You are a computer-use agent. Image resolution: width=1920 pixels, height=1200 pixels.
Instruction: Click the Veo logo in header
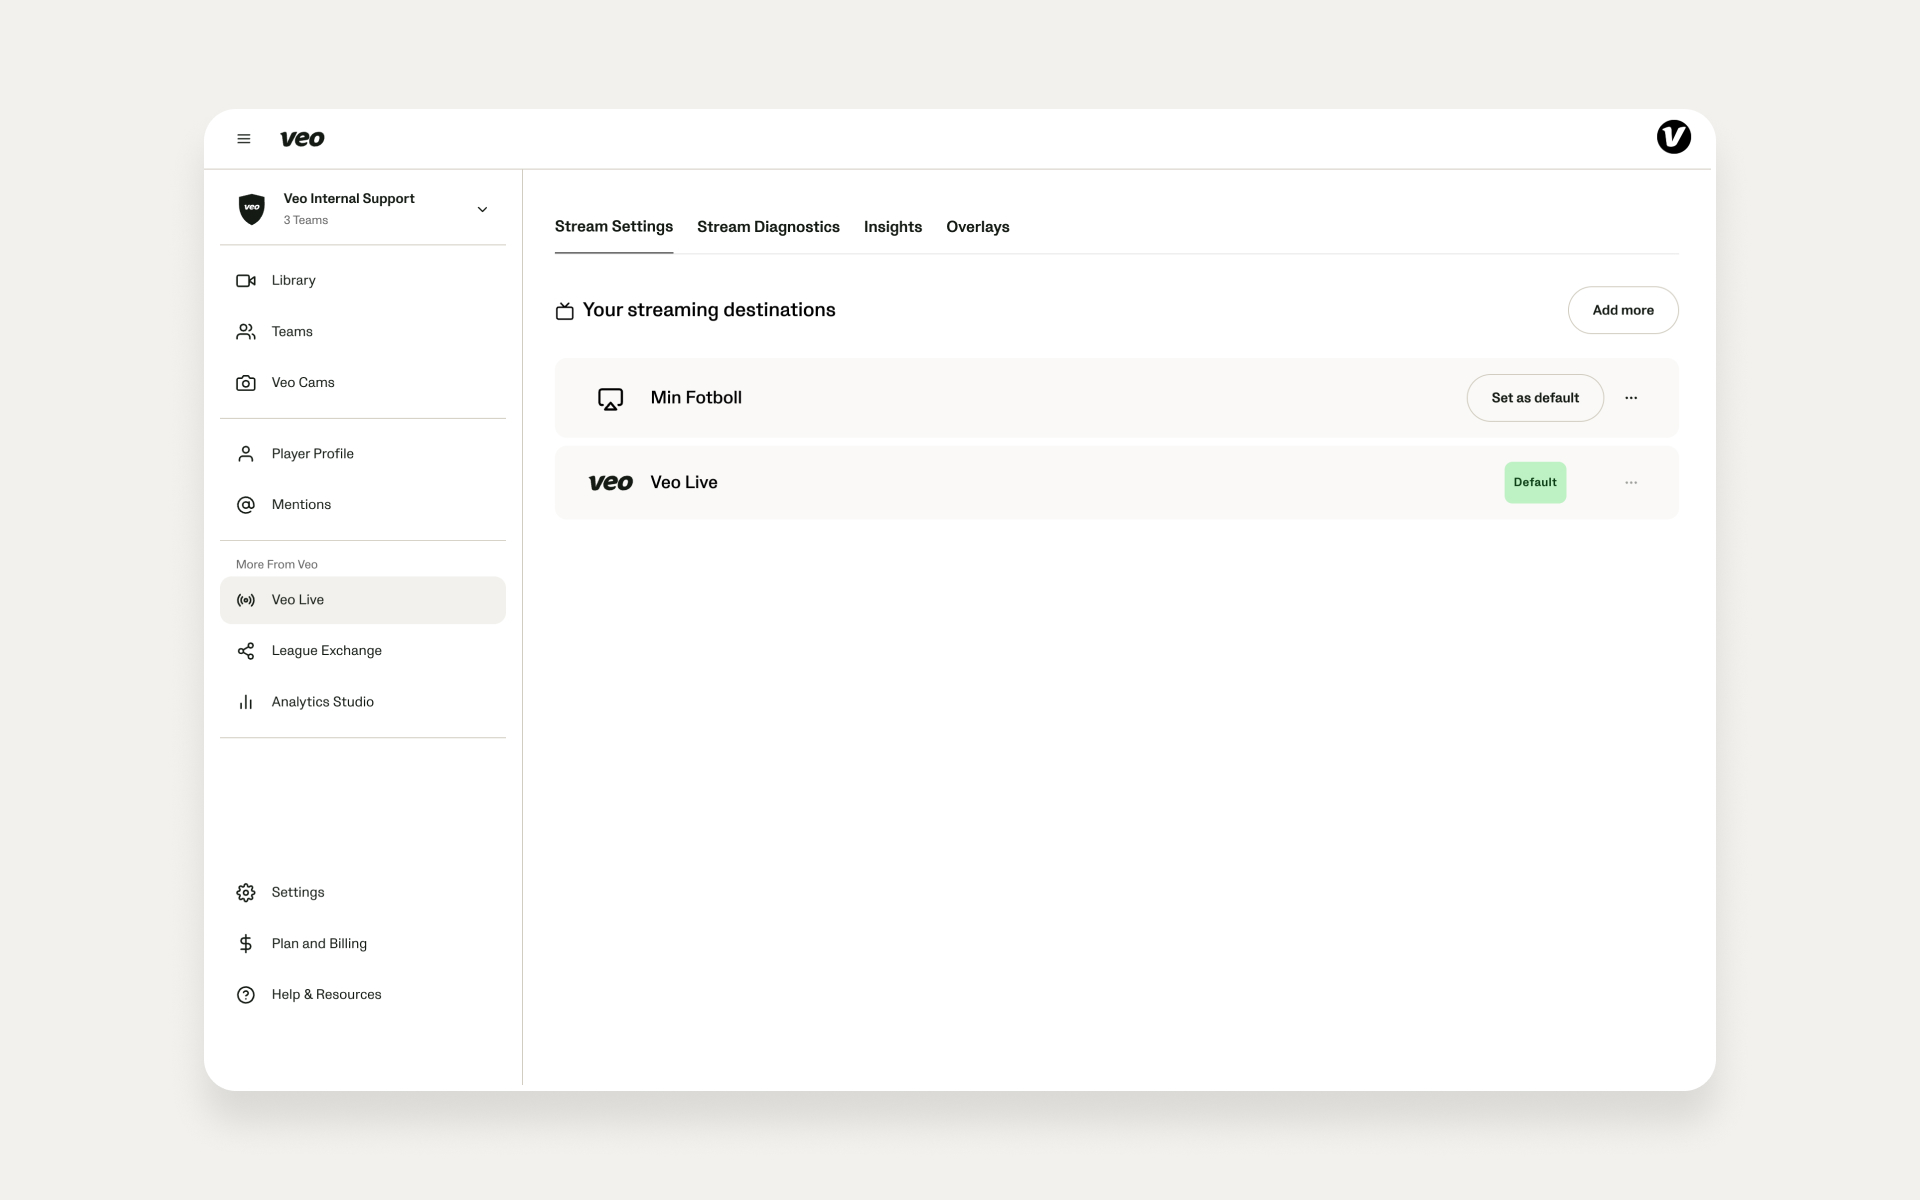(x=302, y=139)
